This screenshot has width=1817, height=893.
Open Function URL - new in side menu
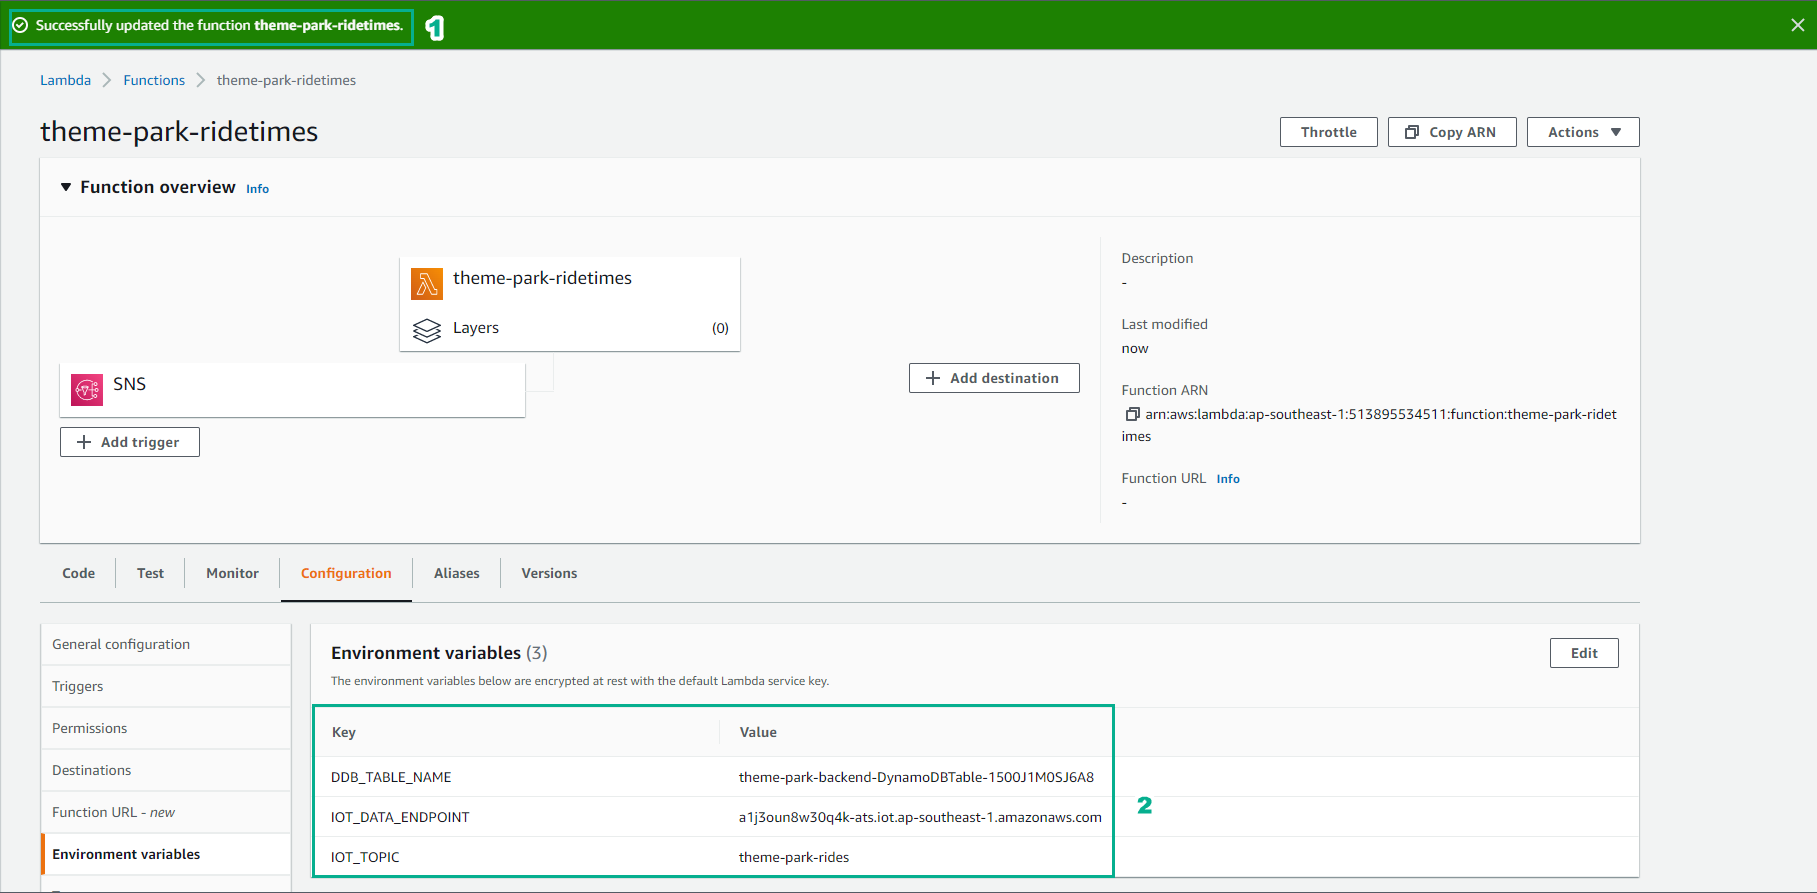pyautogui.click(x=166, y=812)
